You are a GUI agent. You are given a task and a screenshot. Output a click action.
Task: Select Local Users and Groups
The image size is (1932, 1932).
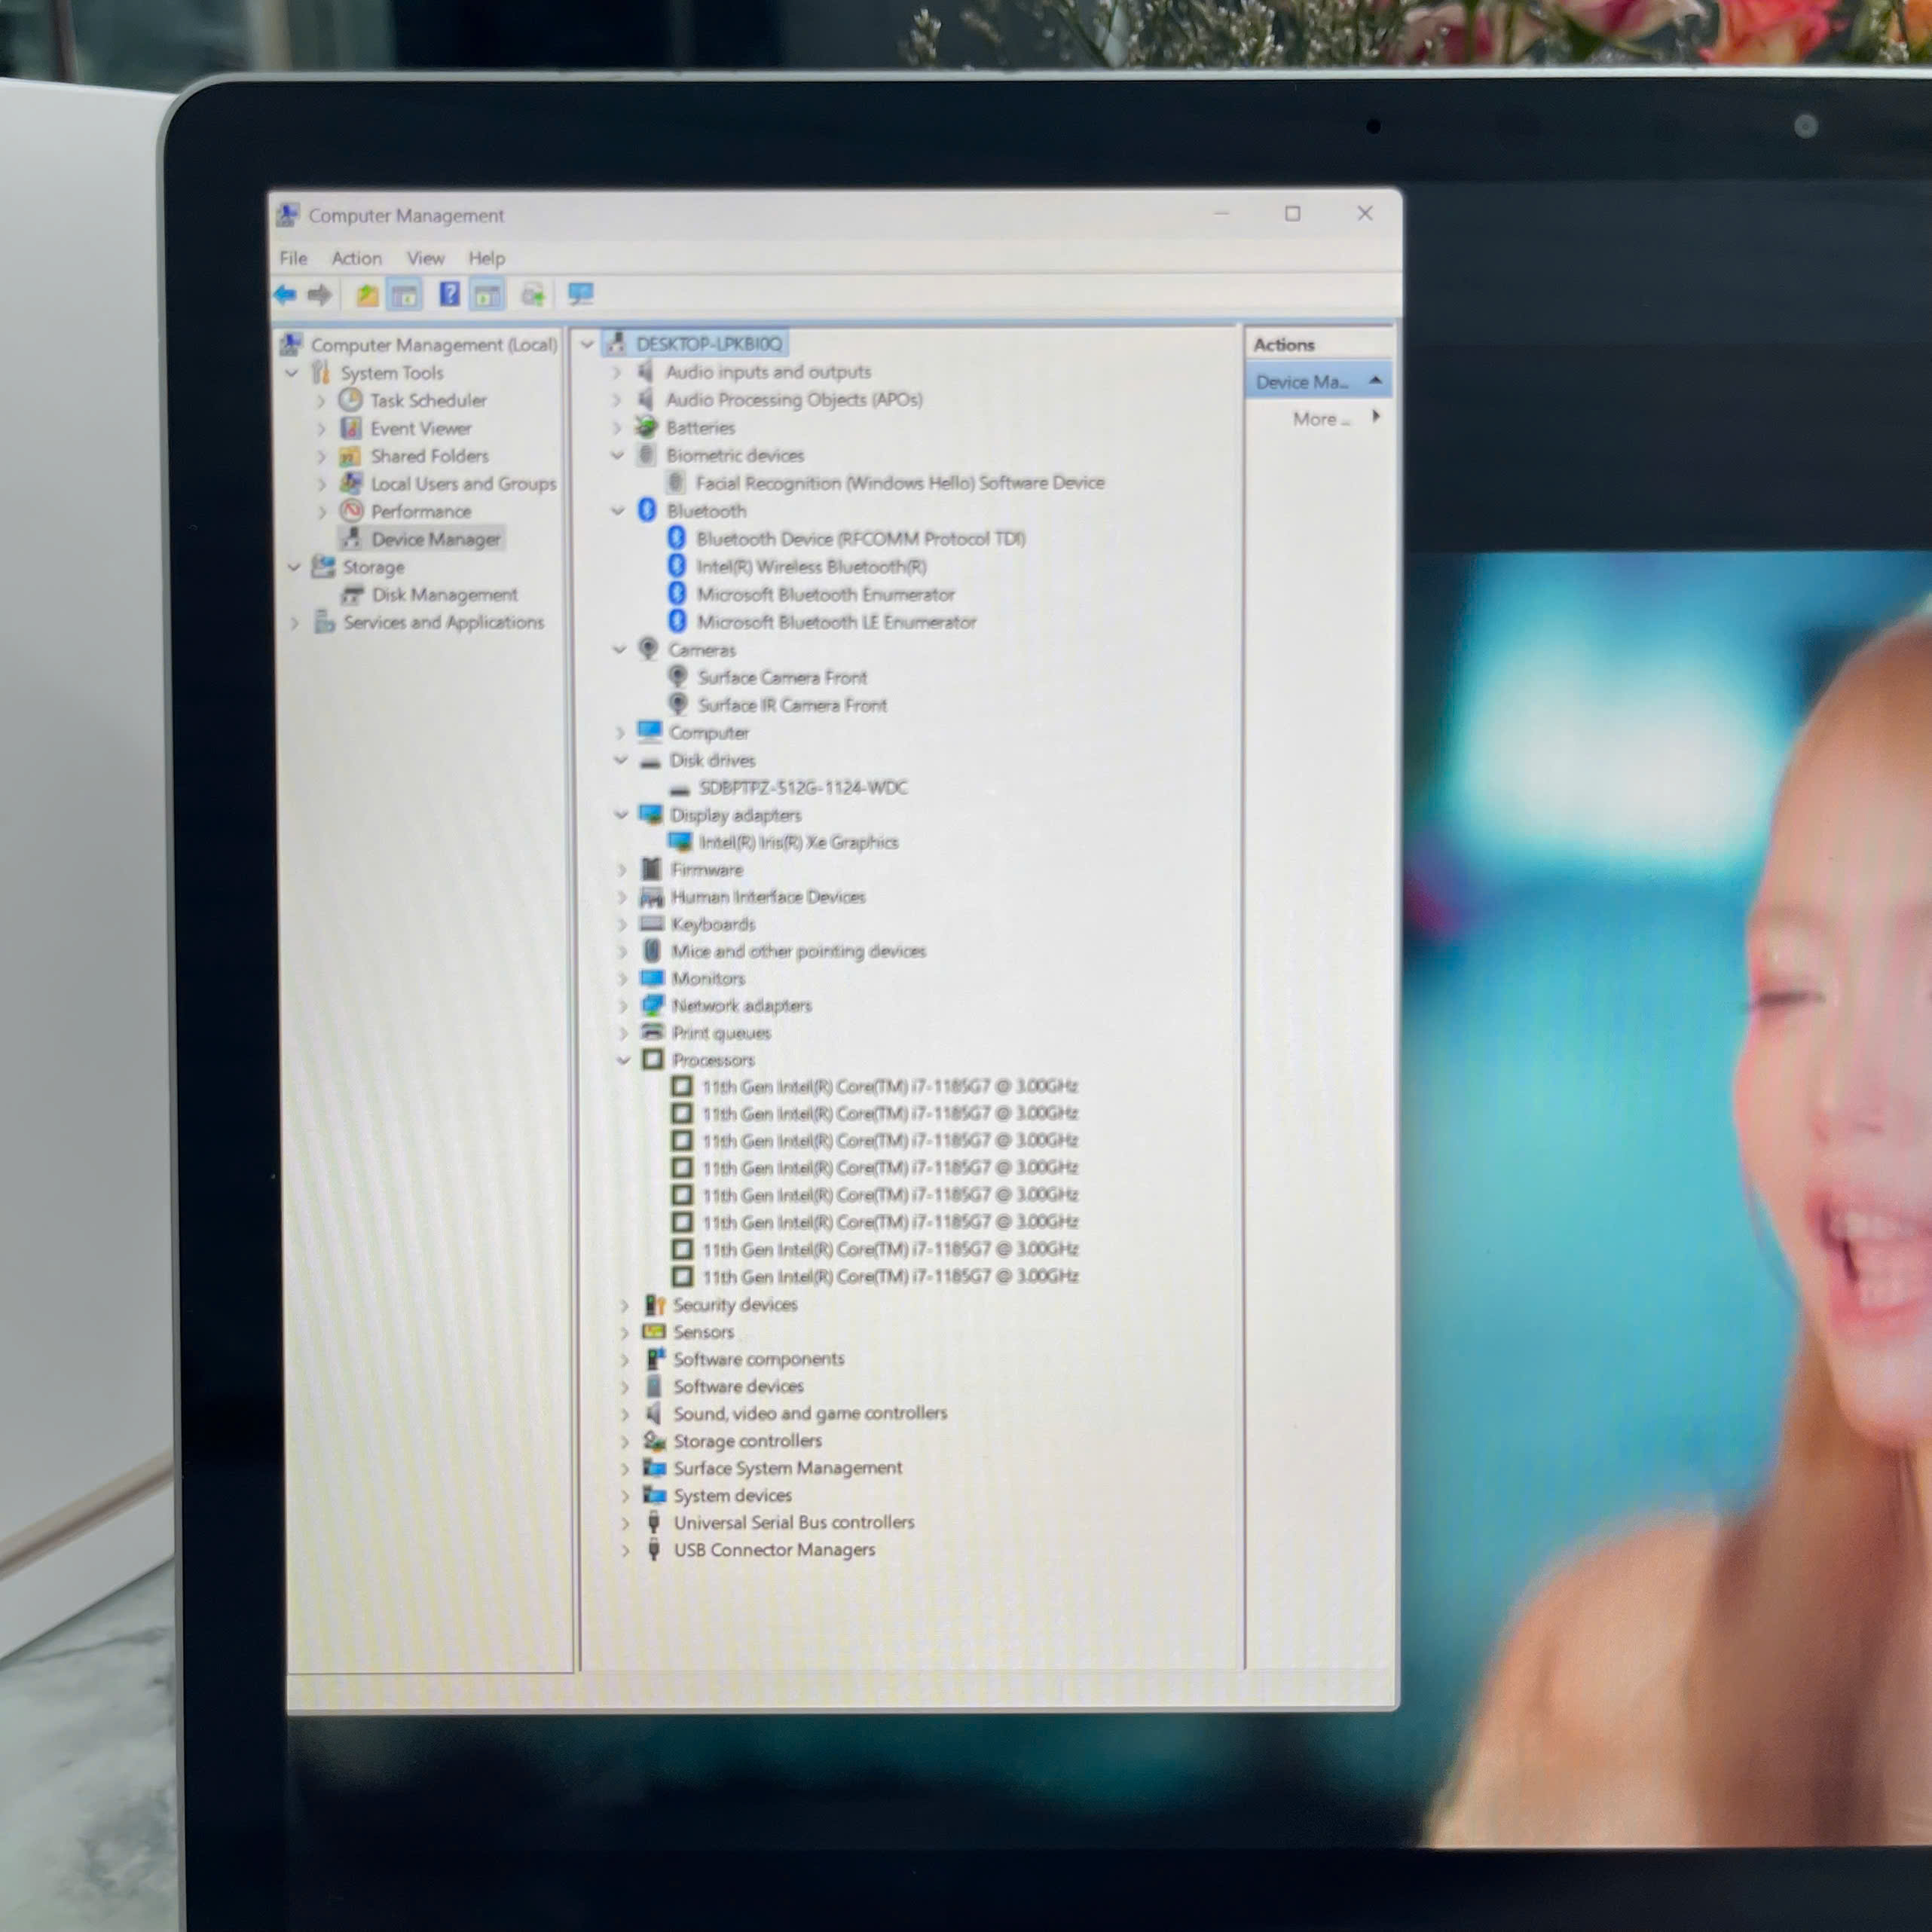tap(463, 484)
